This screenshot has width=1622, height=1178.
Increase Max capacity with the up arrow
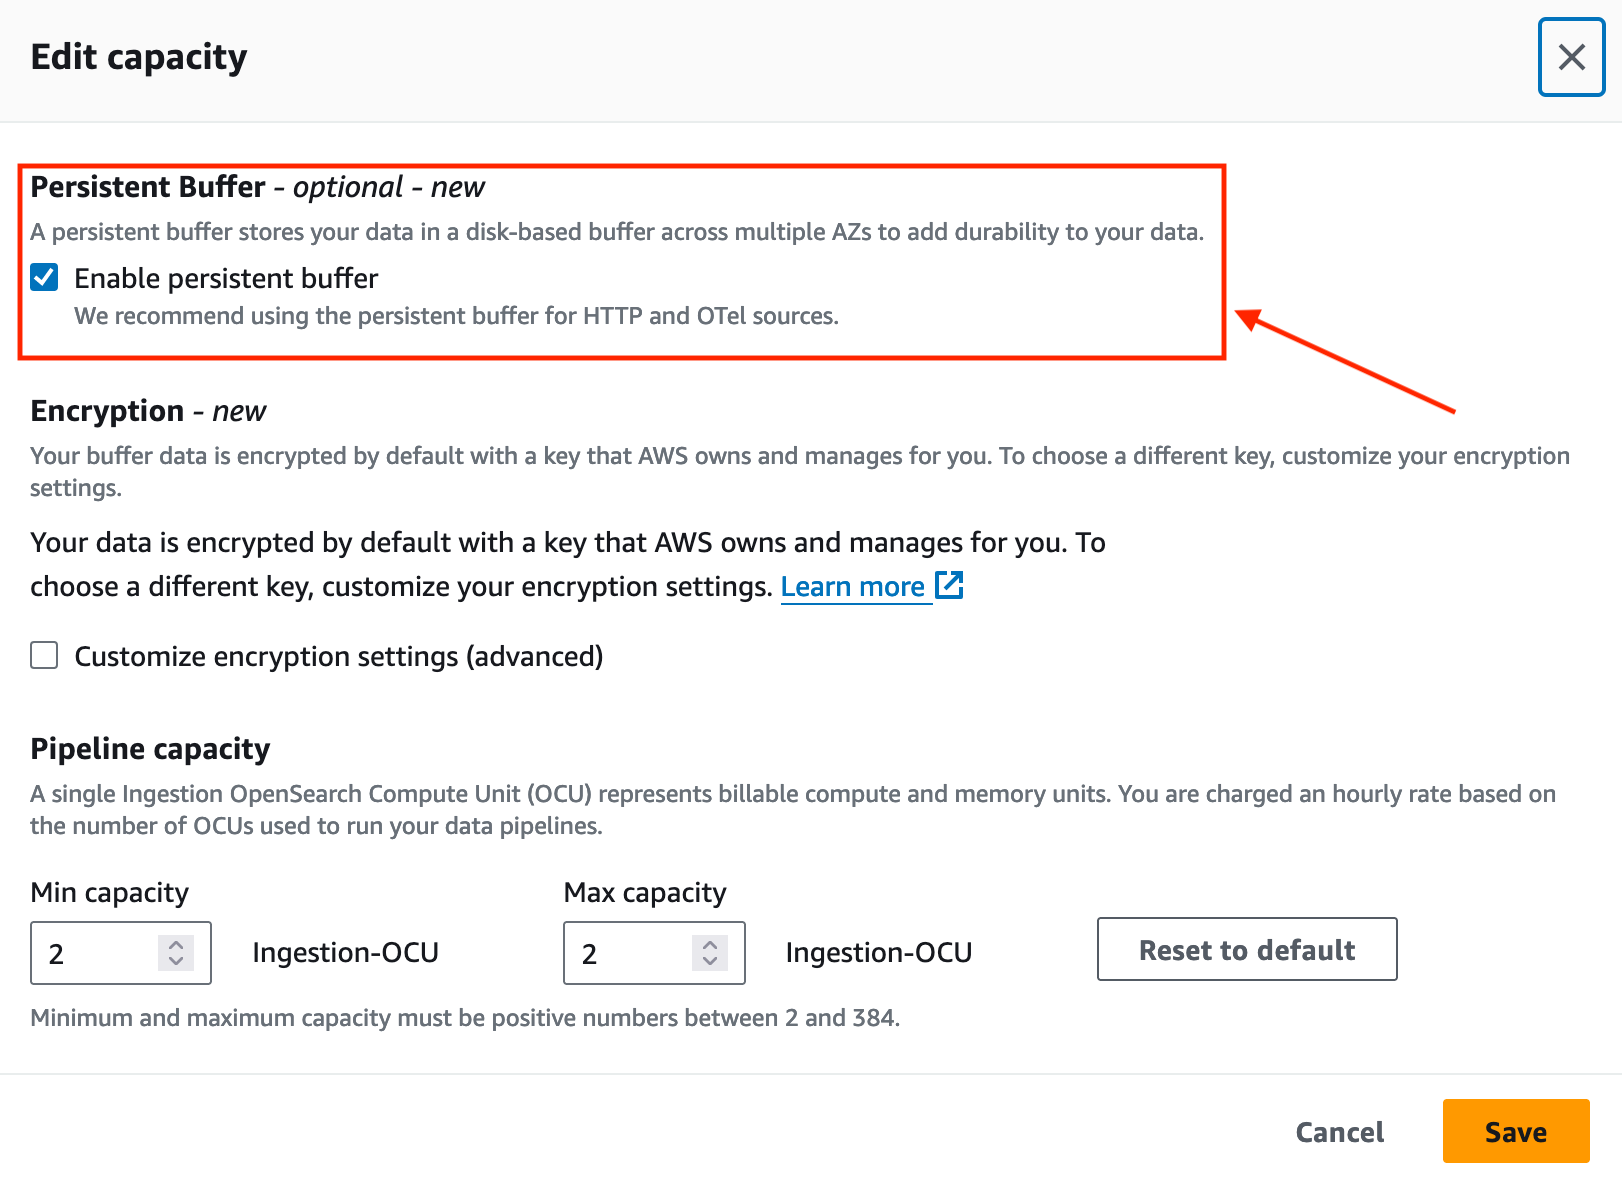(x=710, y=944)
